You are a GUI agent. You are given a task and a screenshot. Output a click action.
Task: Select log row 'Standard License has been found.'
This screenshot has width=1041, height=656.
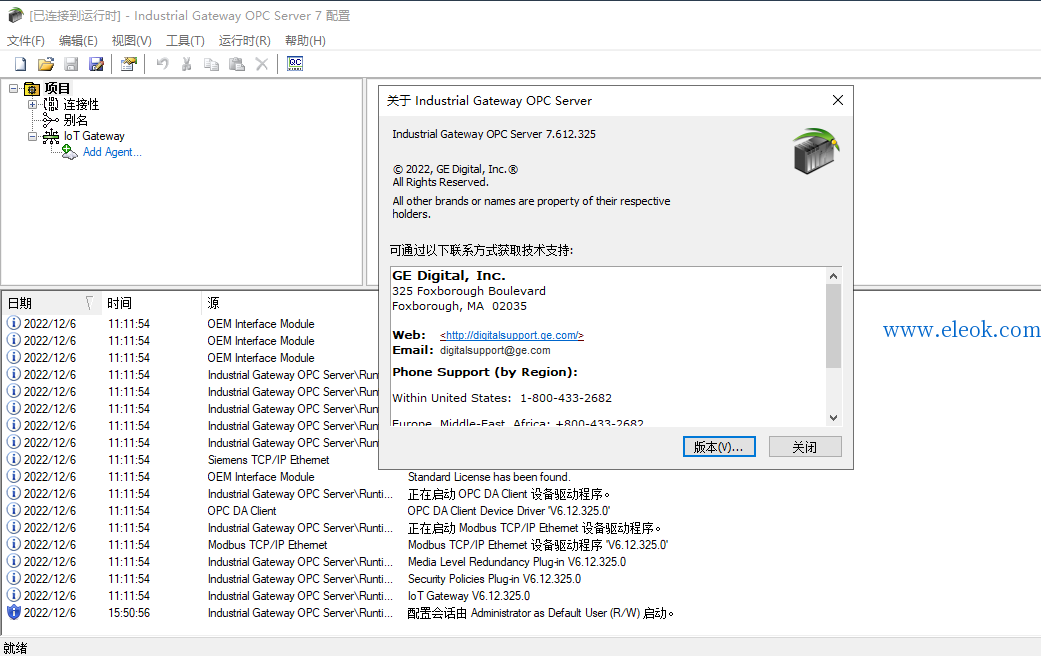(x=489, y=477)
